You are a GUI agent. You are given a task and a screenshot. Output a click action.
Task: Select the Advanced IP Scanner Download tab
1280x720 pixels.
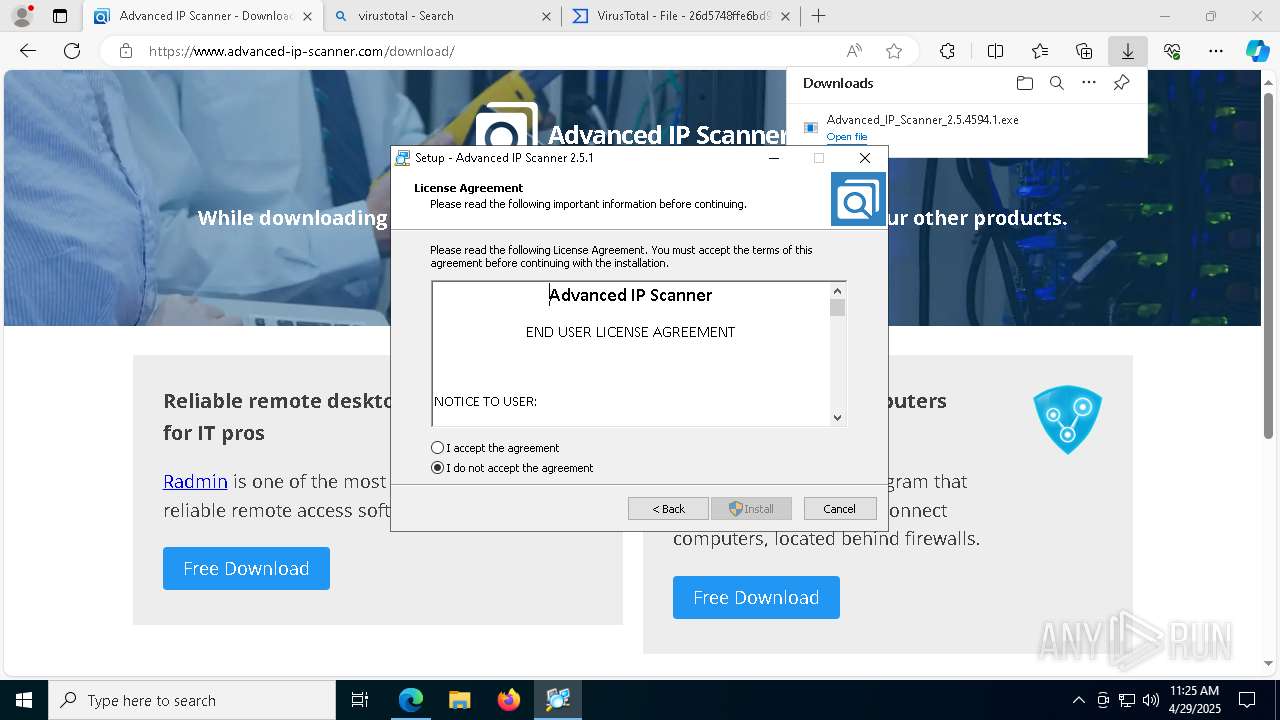(202, 16)
